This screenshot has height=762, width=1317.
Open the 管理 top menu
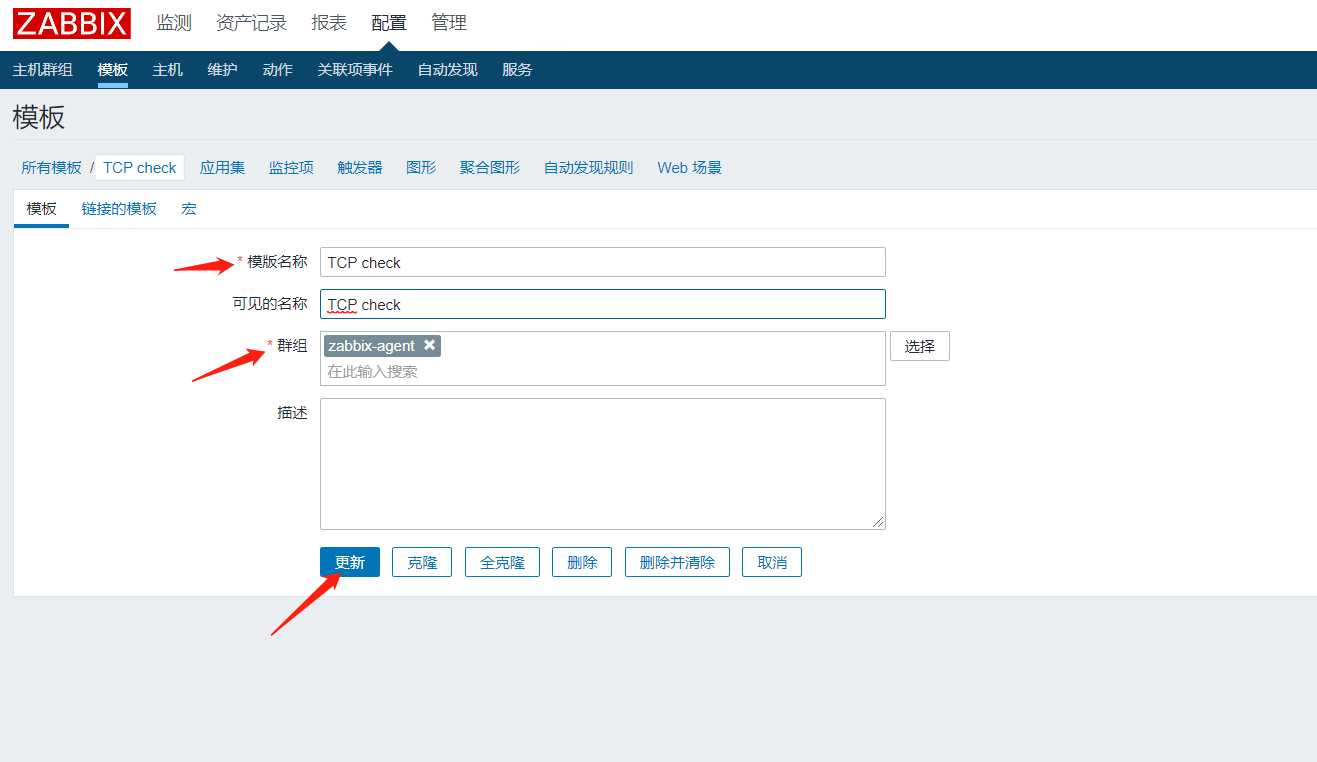point(449,23)
